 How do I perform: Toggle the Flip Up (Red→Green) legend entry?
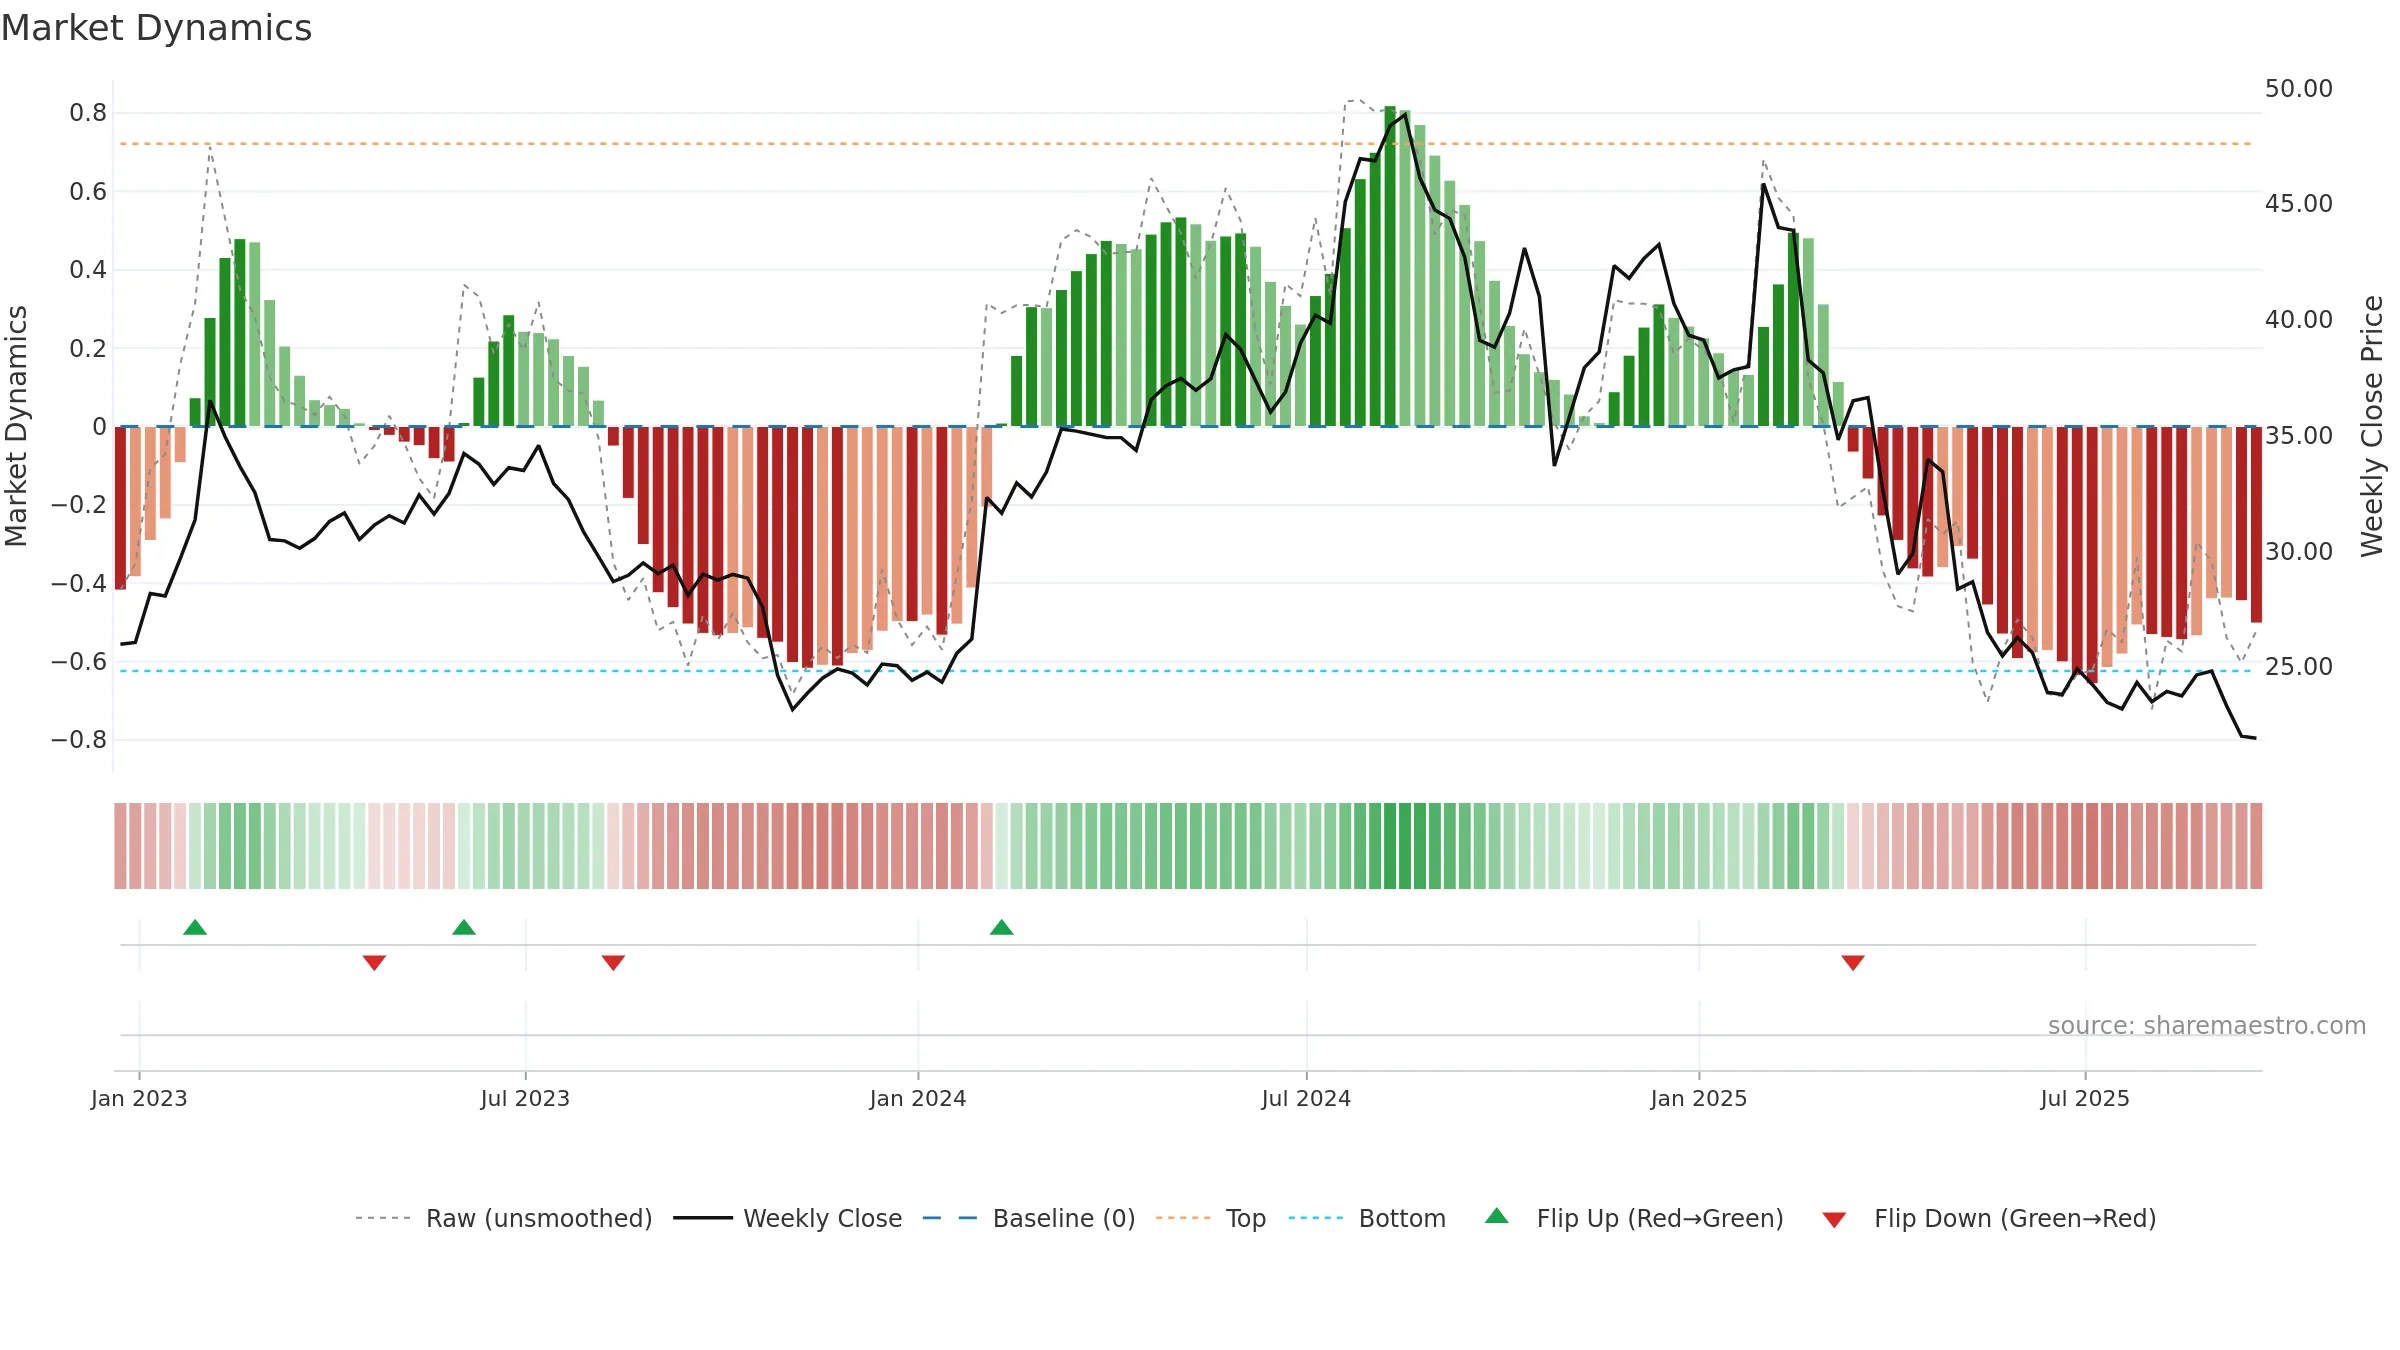click(x=1634, y=1218)
